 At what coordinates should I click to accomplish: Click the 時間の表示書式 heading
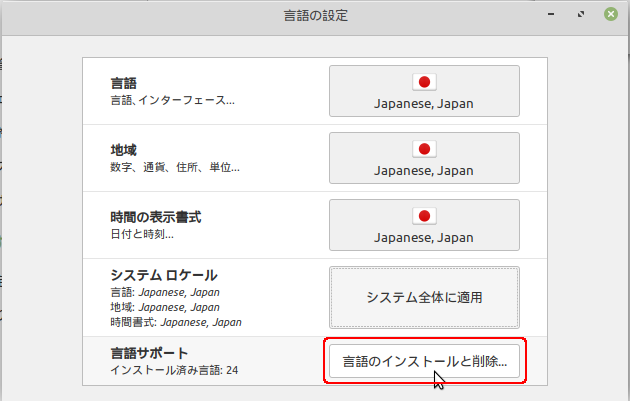tap(155, 217)
